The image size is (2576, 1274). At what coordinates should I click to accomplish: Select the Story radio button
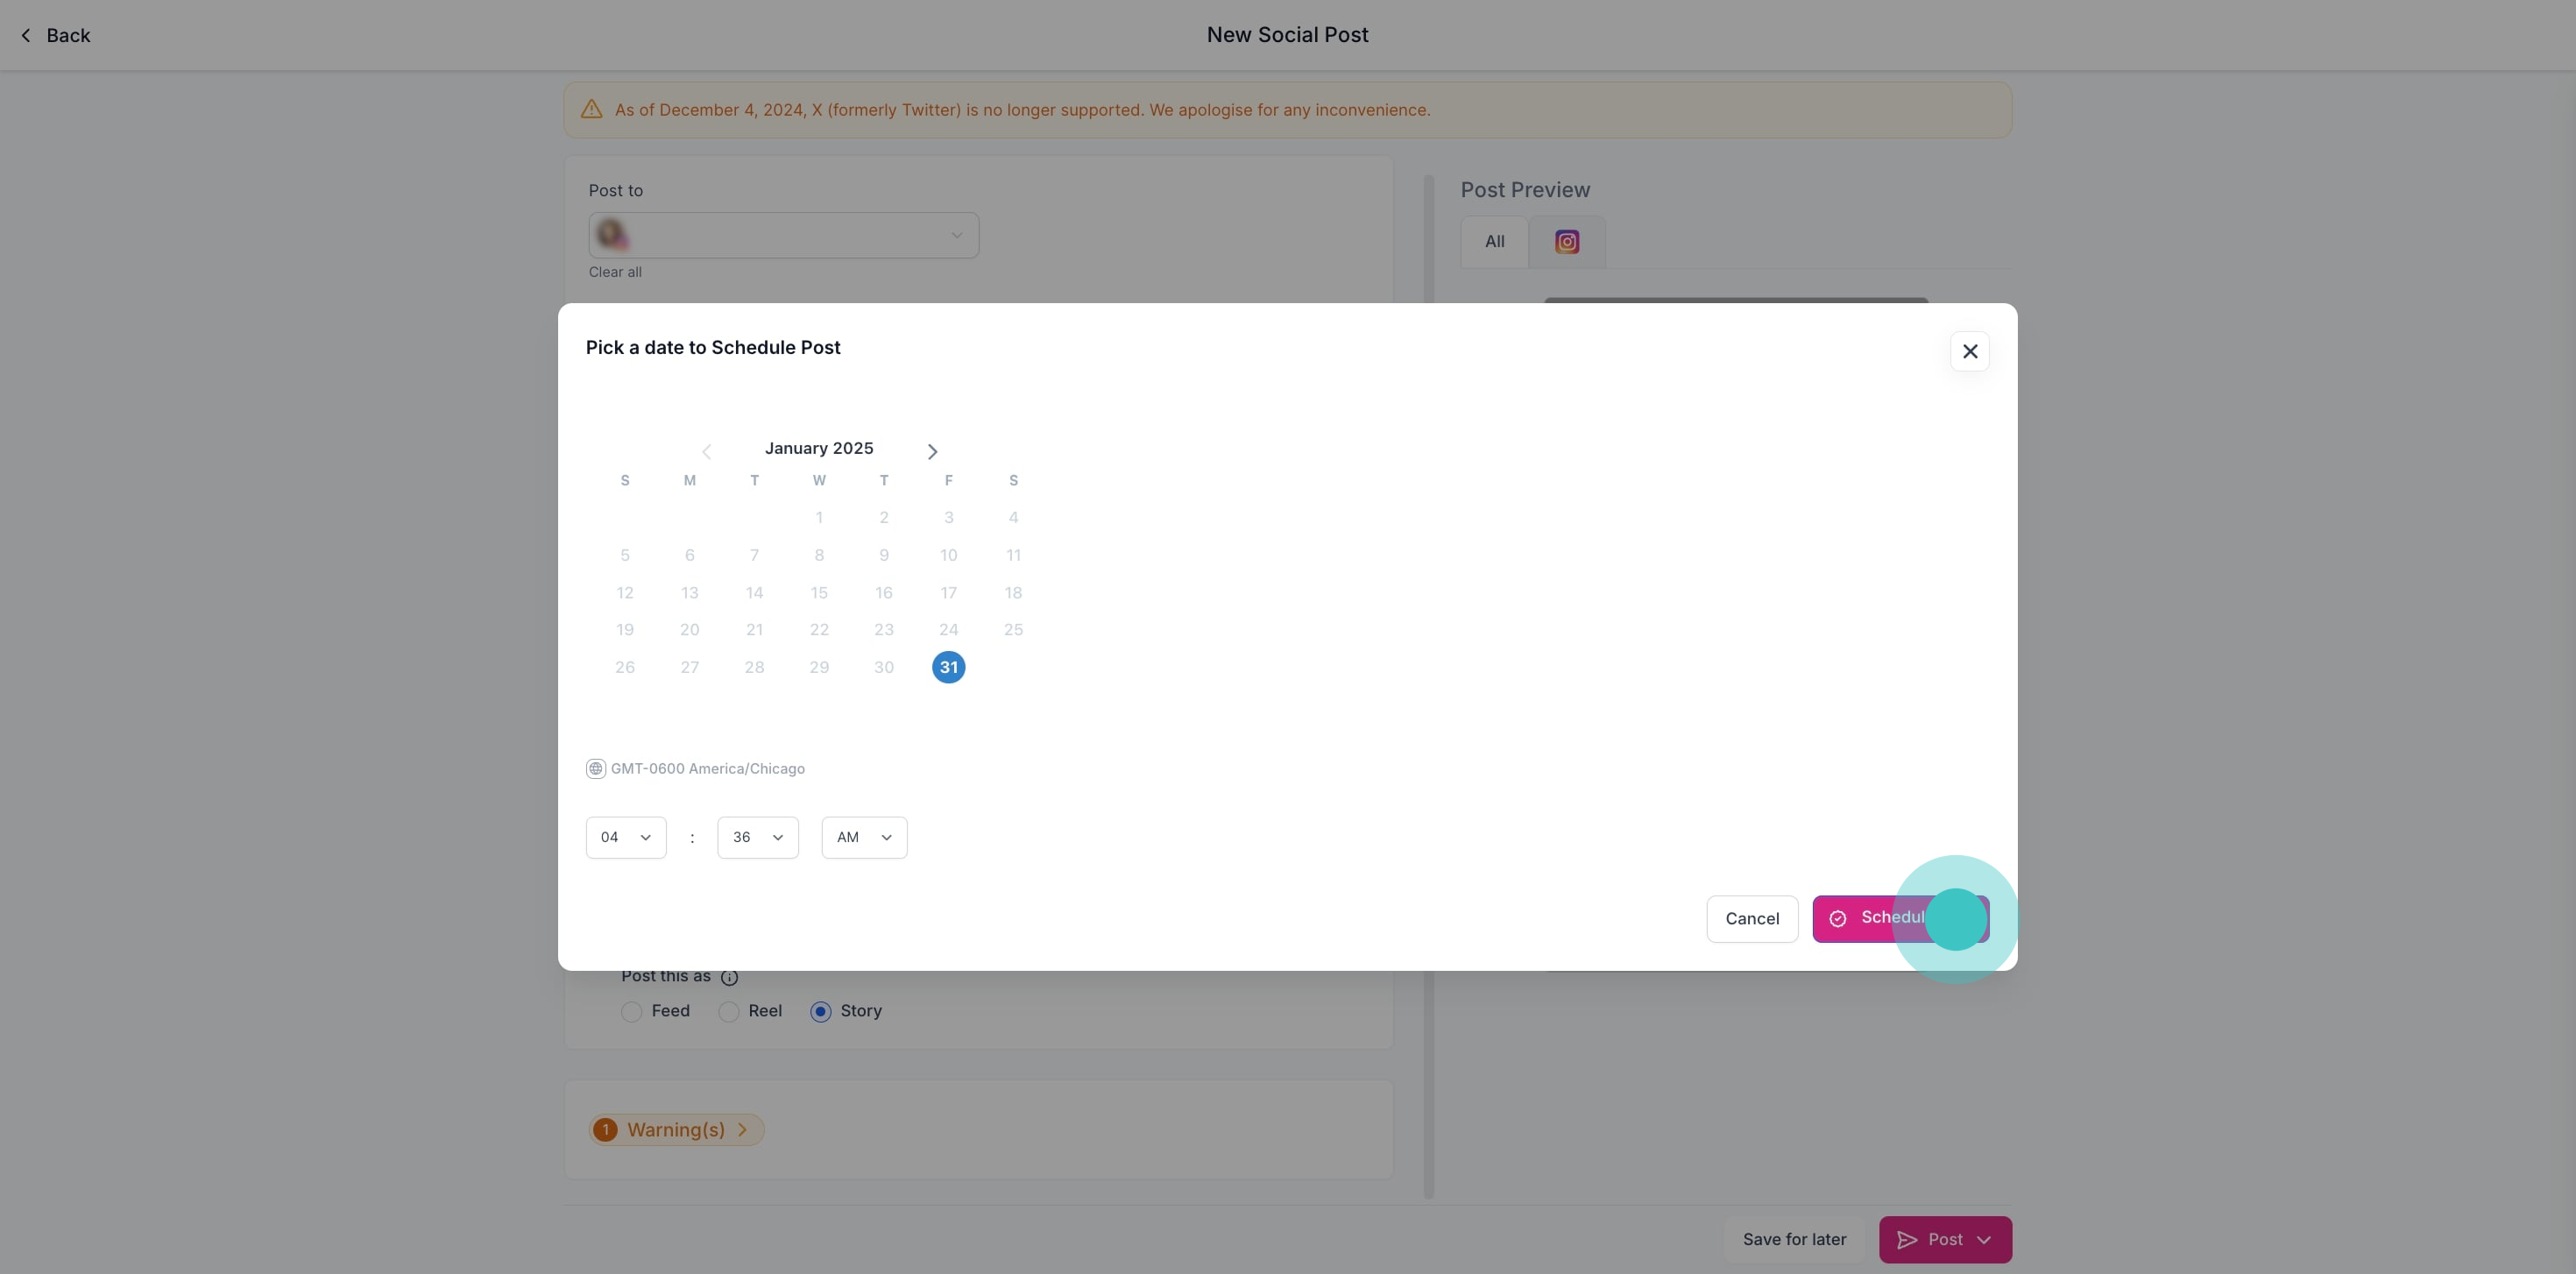(x=821, y=1012)
